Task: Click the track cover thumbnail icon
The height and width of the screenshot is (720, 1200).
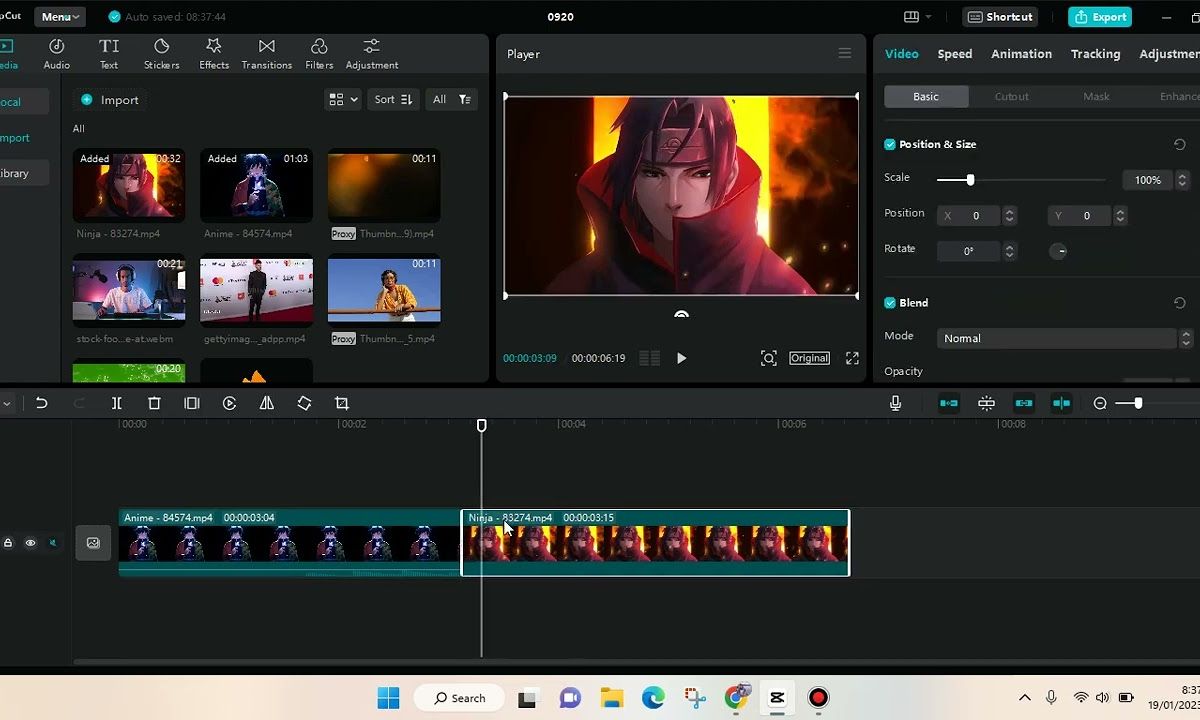Action: pos(93,543)
